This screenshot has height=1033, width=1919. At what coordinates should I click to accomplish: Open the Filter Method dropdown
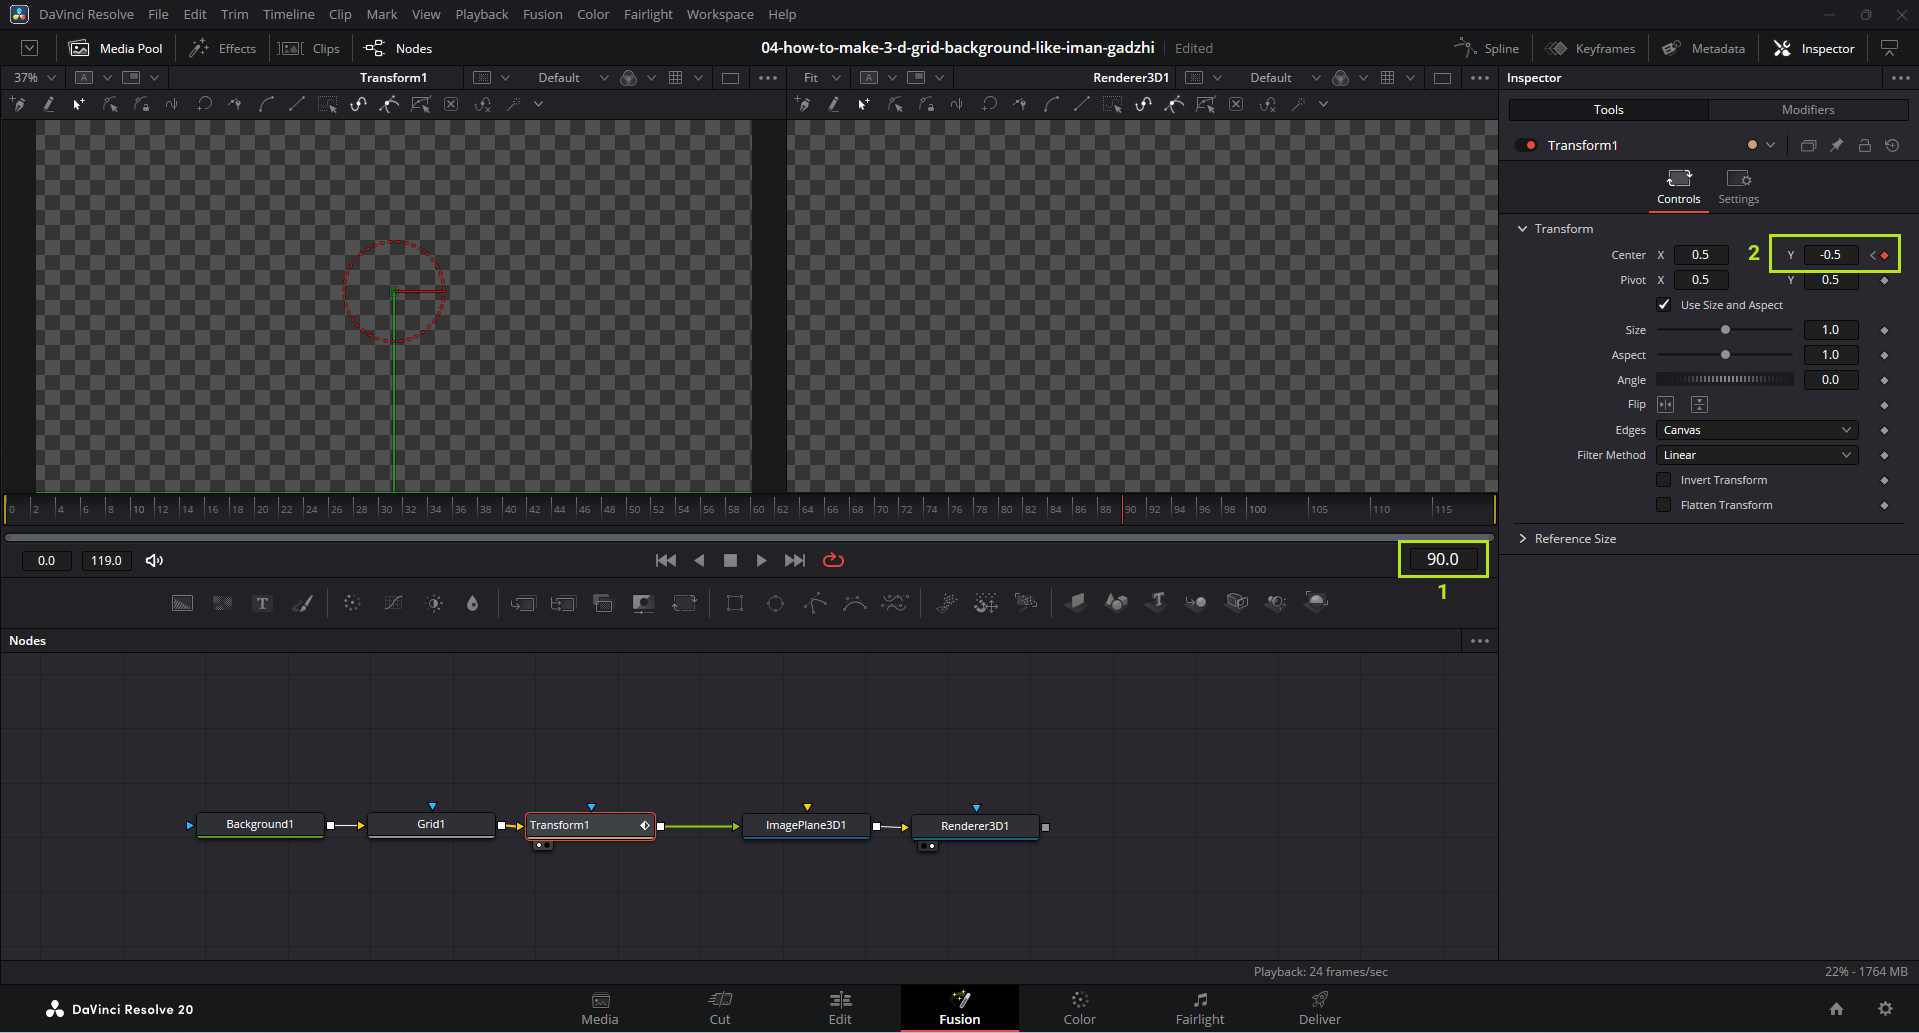click(1757, 455)
